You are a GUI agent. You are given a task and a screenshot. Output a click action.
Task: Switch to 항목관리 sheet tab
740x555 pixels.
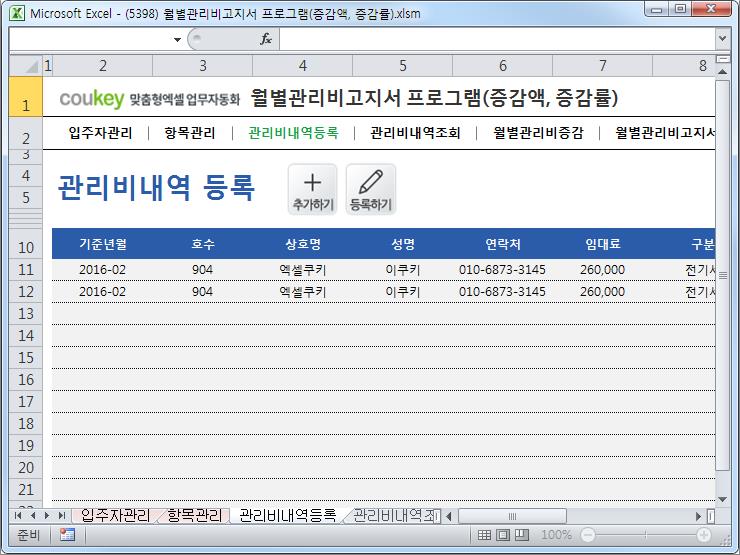tap(194, 515)
